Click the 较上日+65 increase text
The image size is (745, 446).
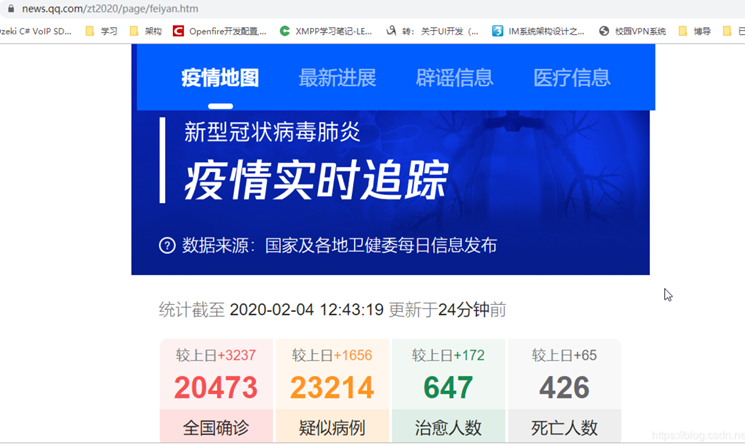click(564, 355)
